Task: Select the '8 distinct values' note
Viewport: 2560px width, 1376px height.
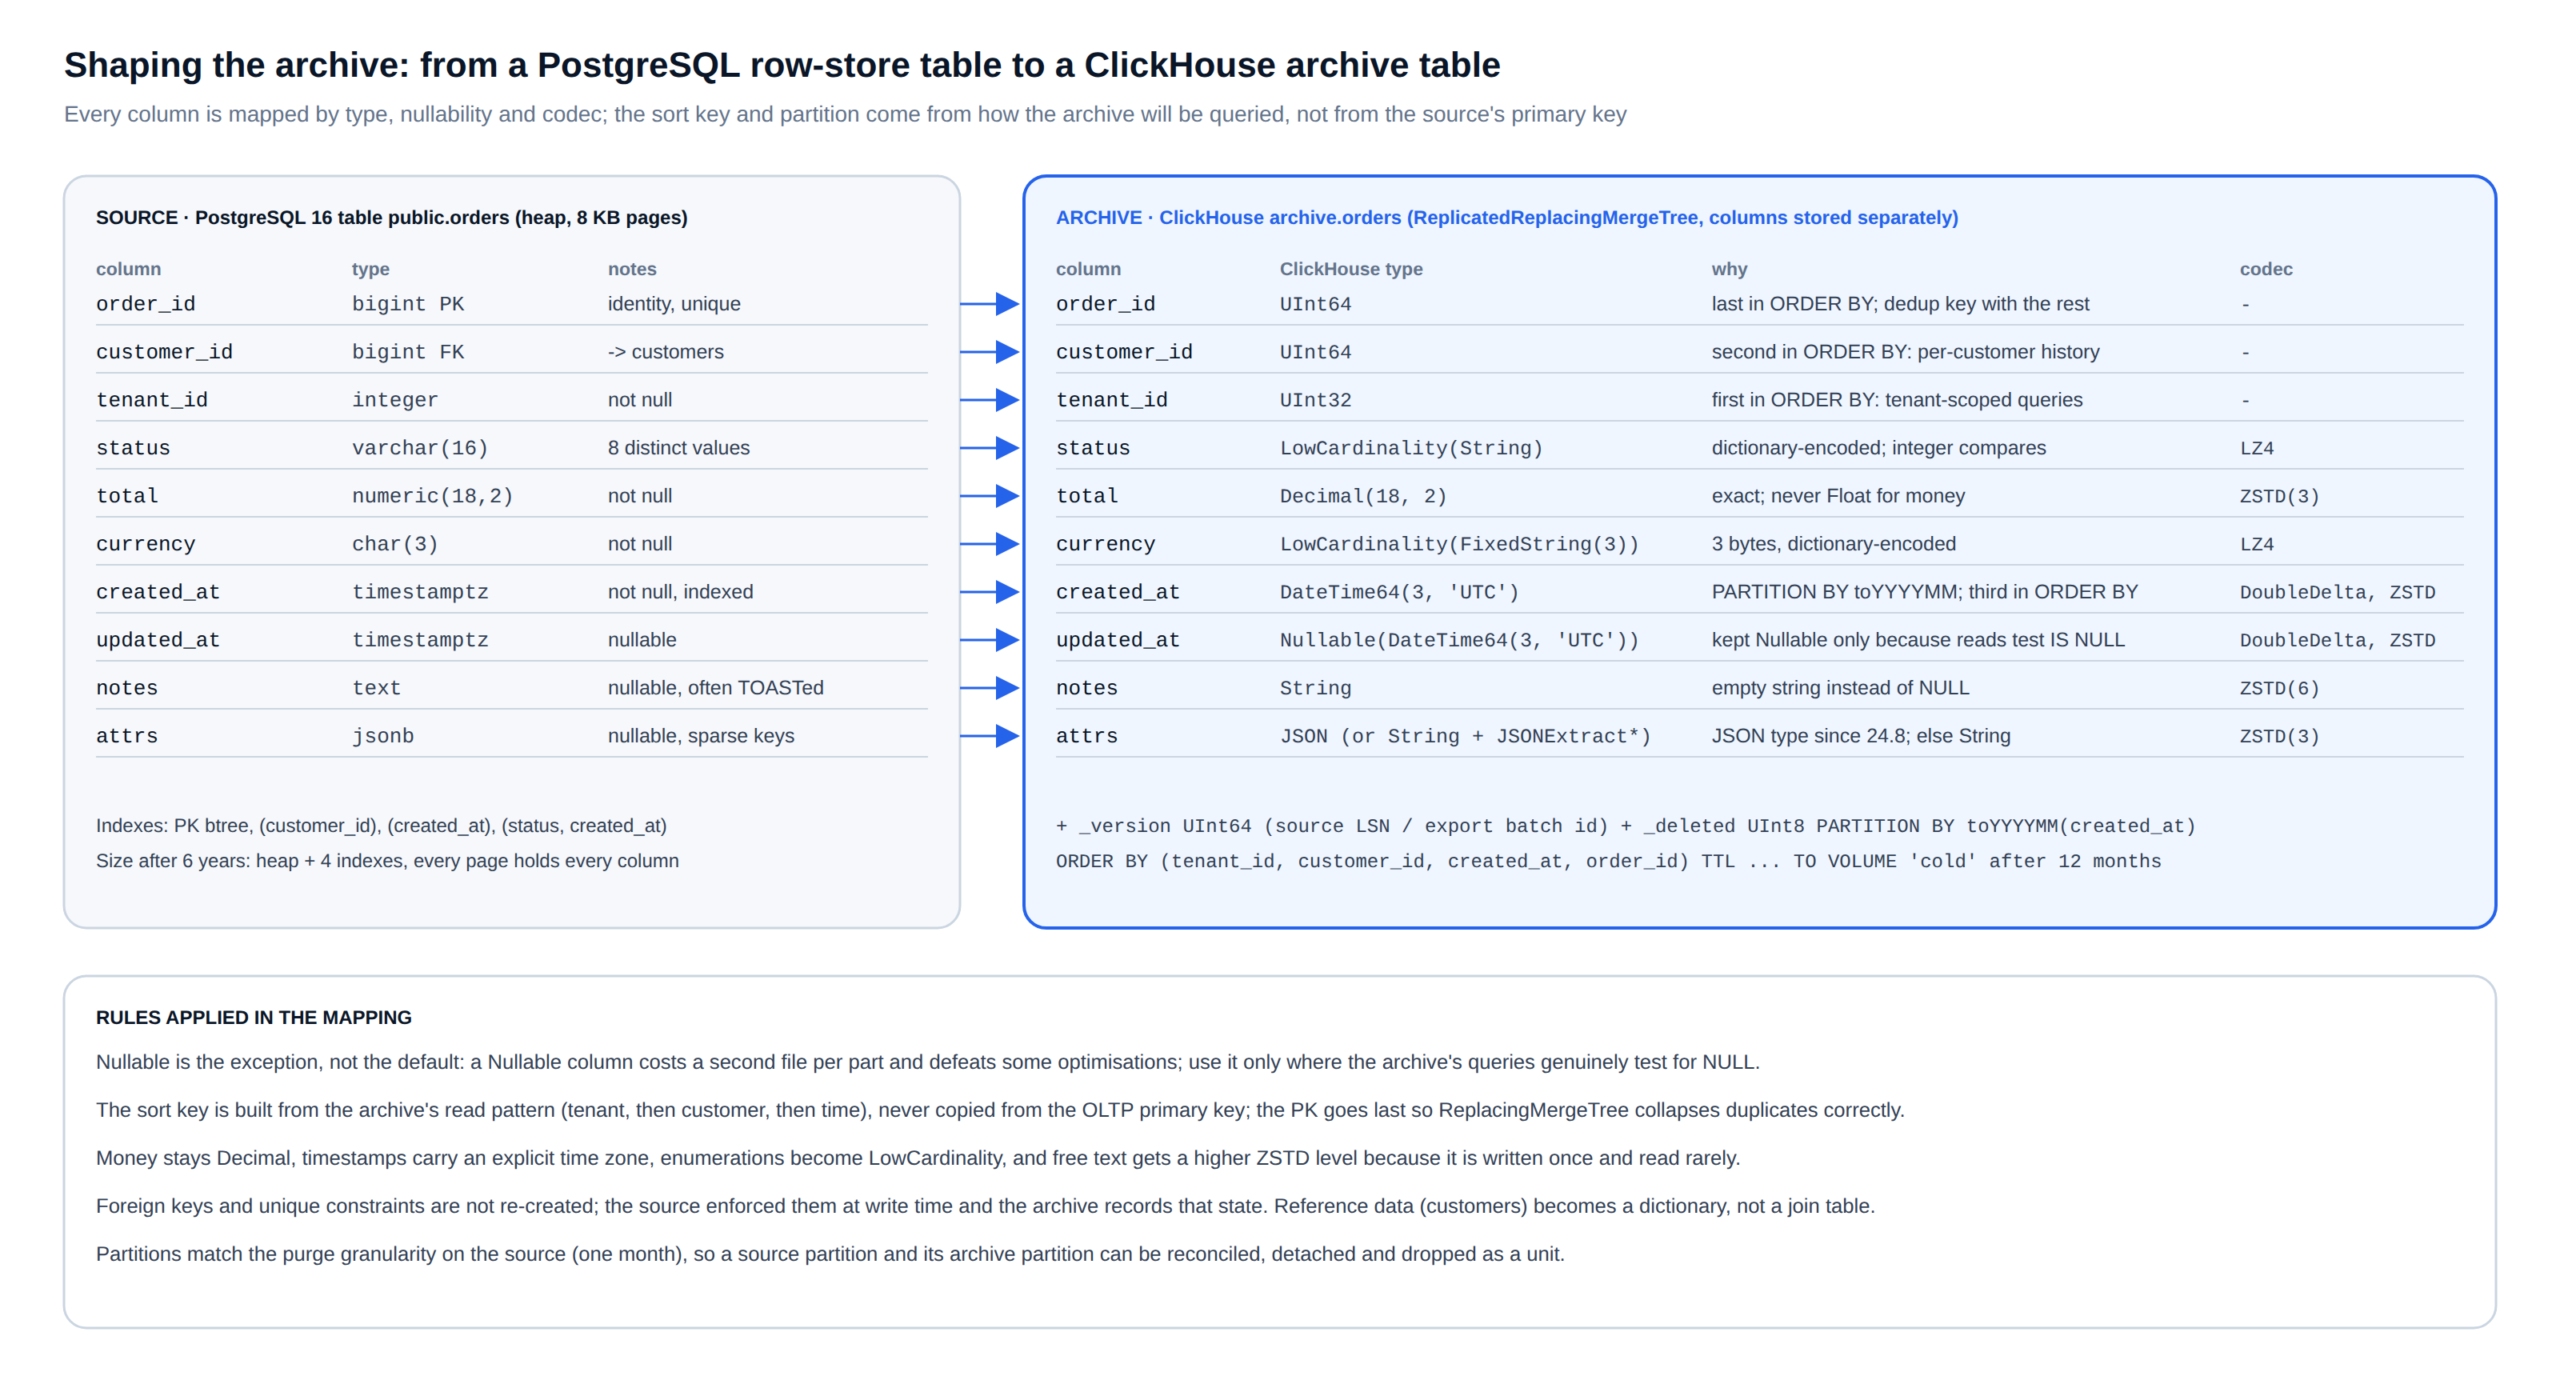Action: (678, 448)
